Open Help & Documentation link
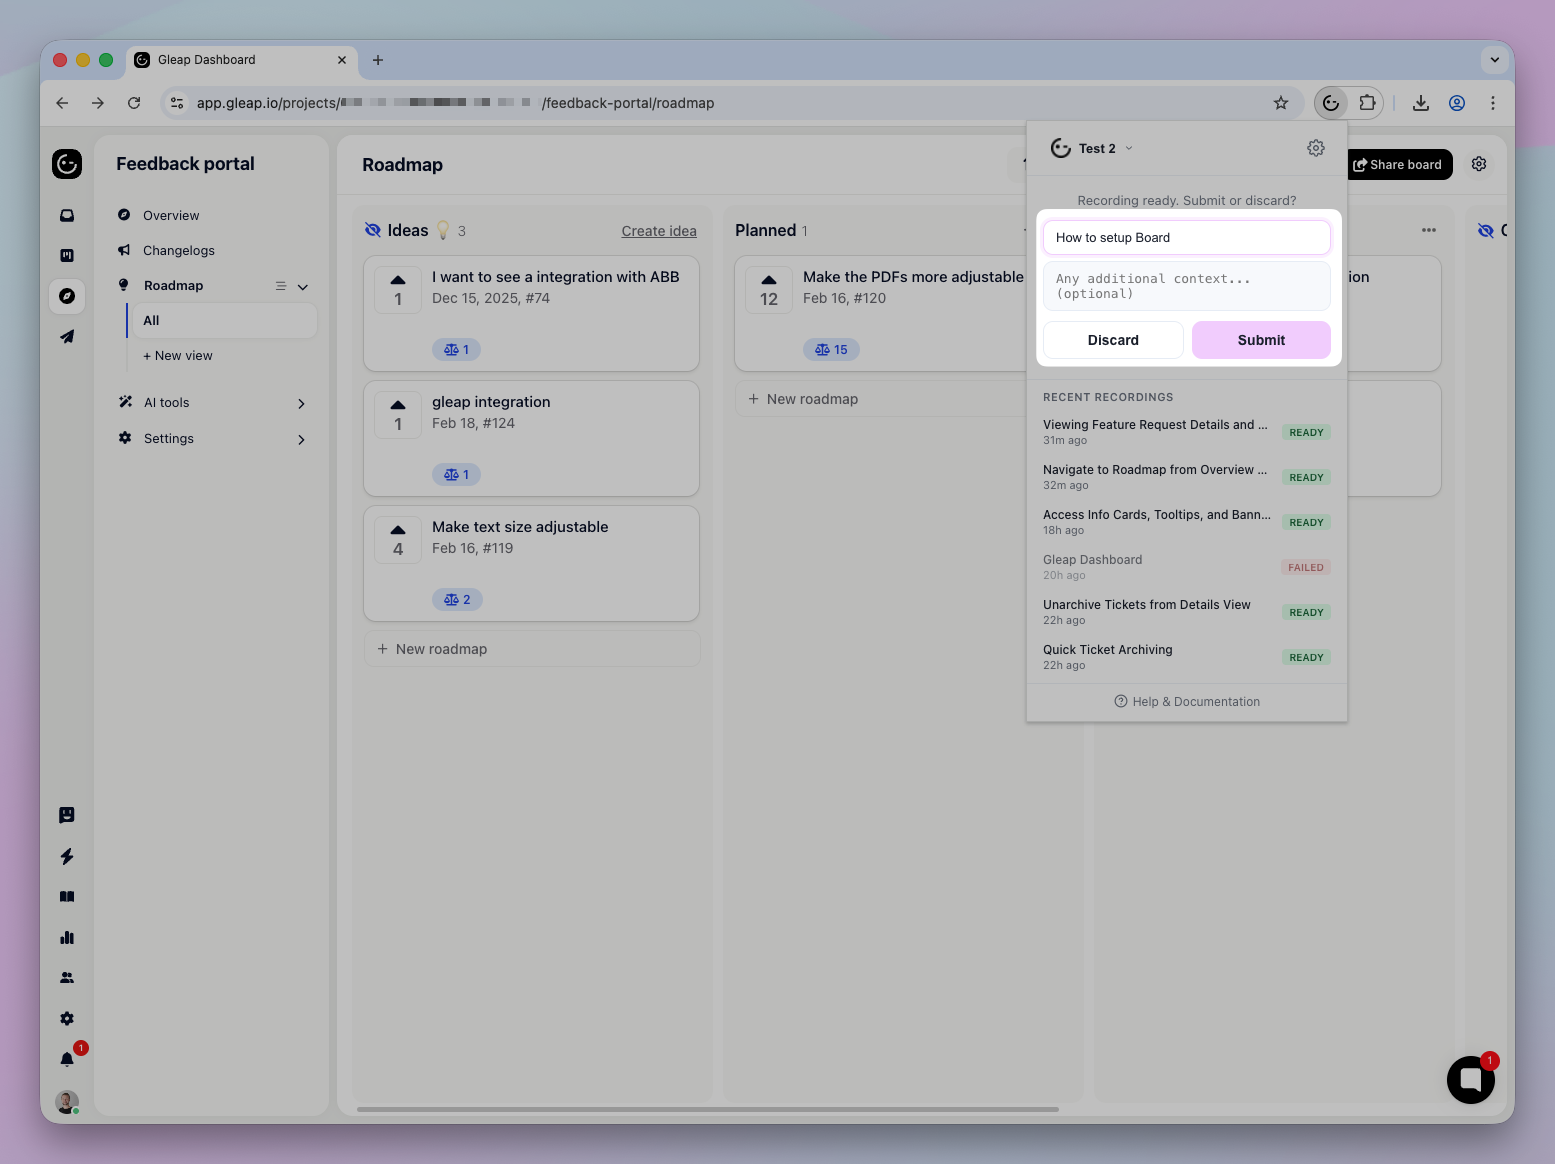The height and width of the screenshot is (1164, 1555). click(1187, 702)
